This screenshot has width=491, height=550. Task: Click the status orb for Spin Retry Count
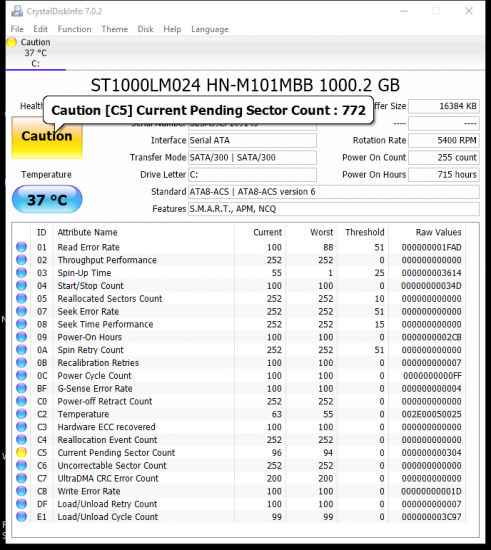(x=21, y=350)
